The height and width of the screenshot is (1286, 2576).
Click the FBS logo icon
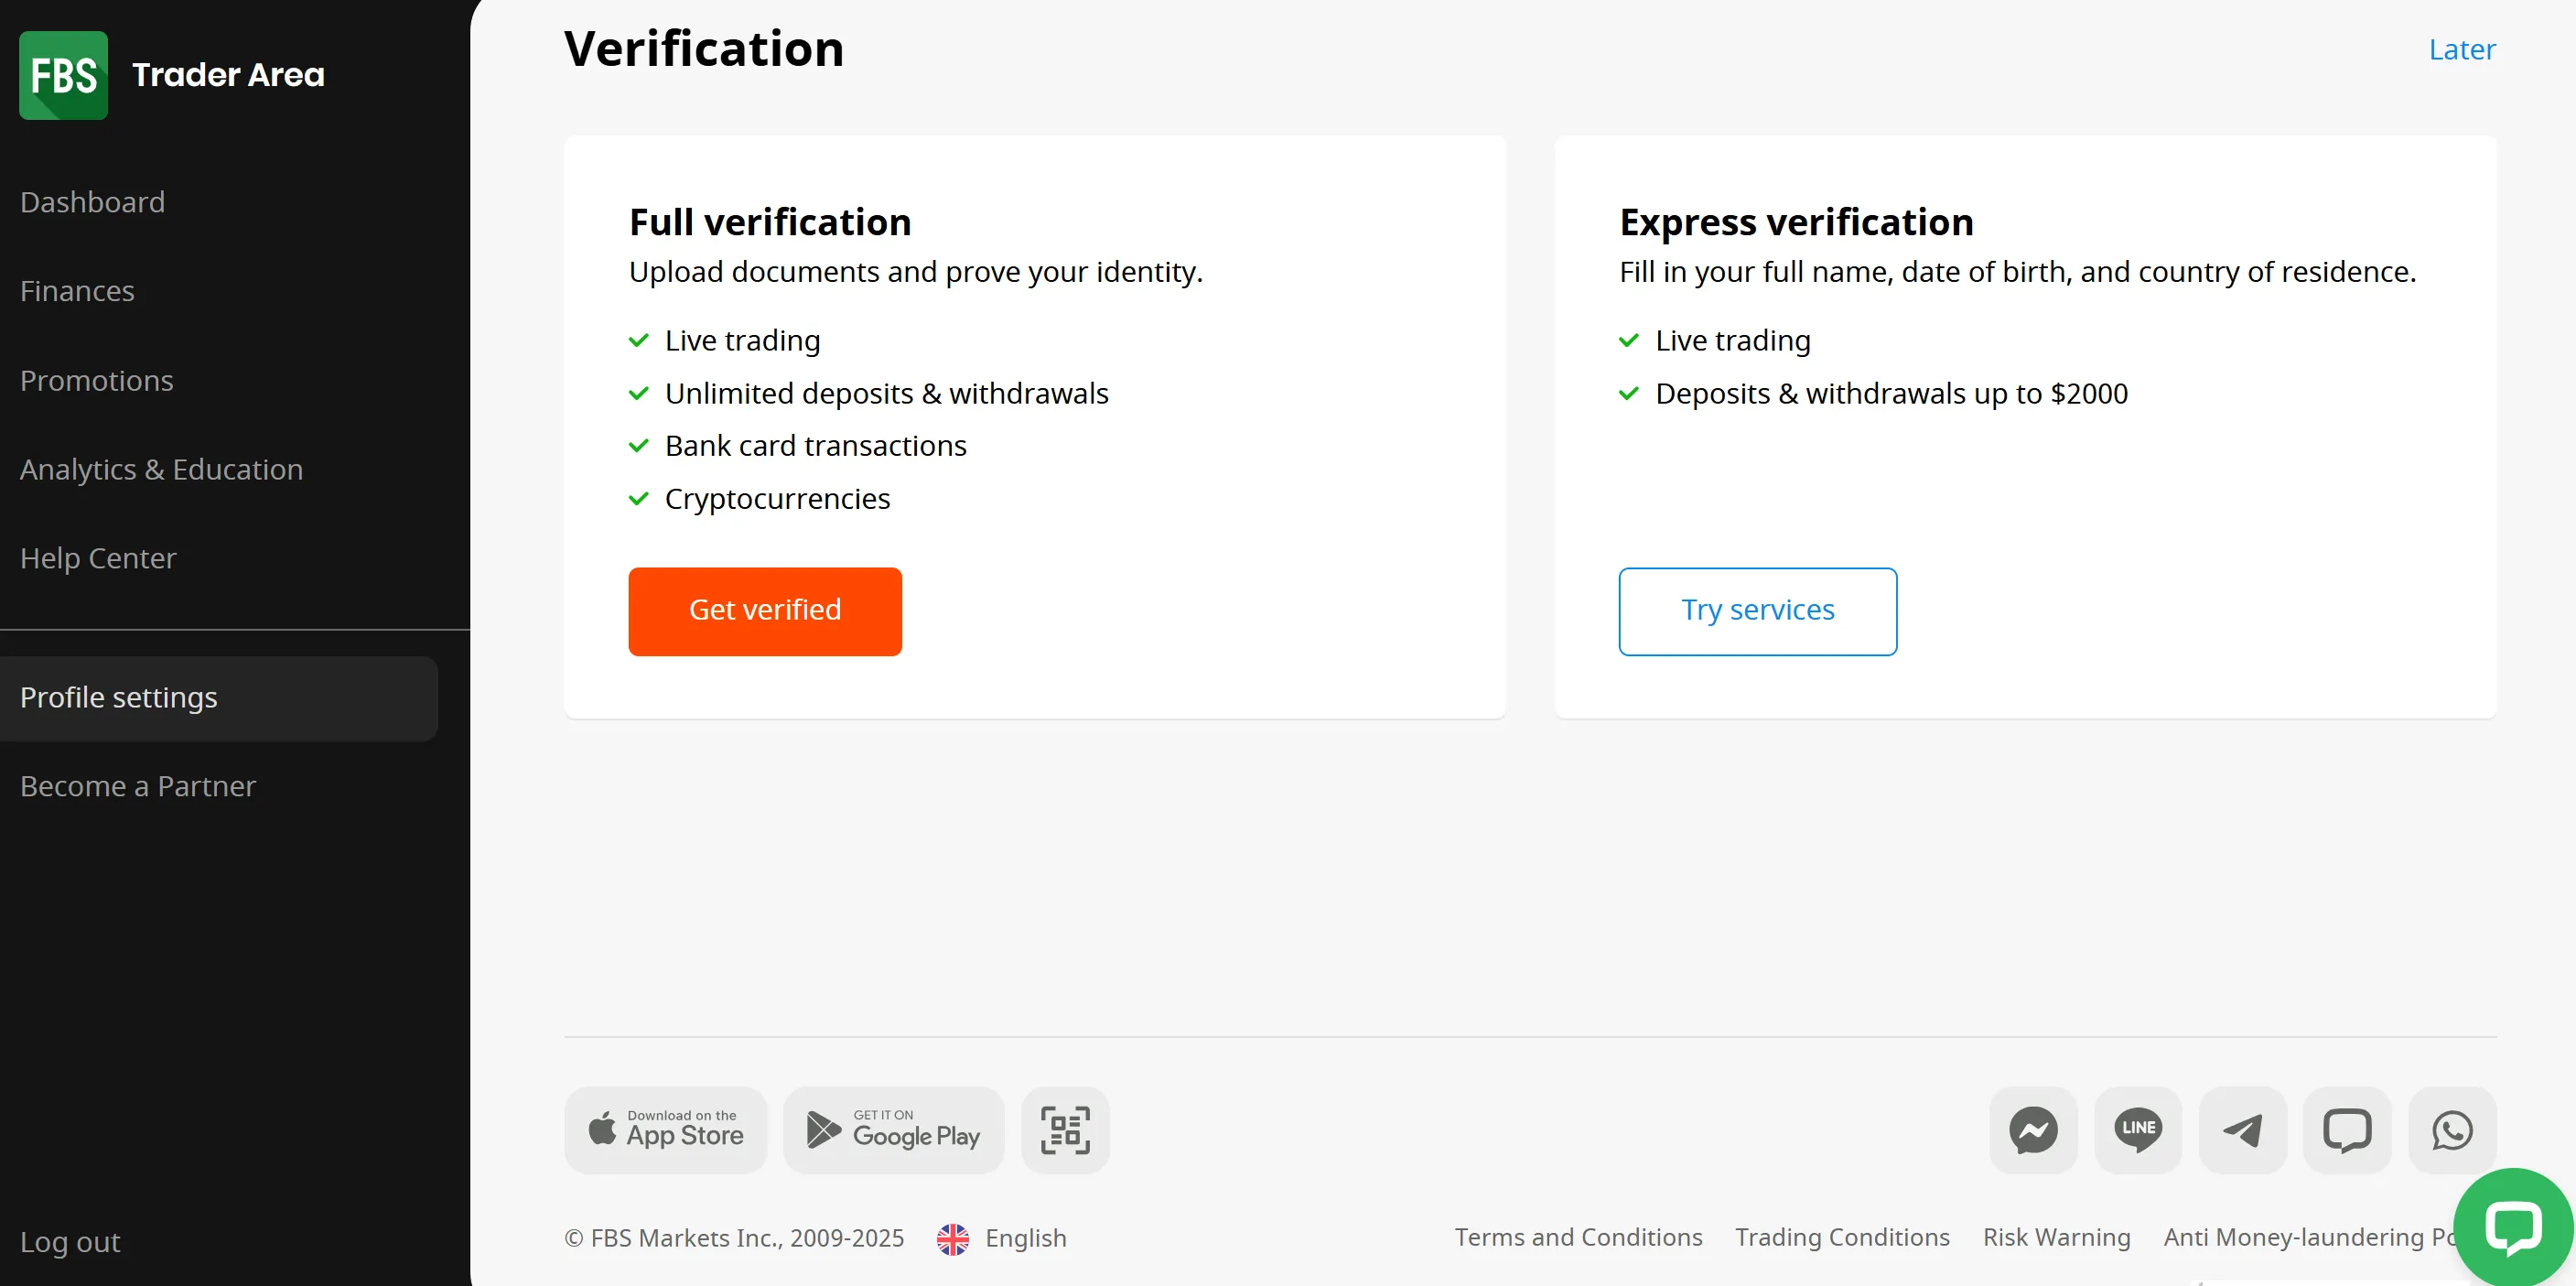tap(63, 75)
